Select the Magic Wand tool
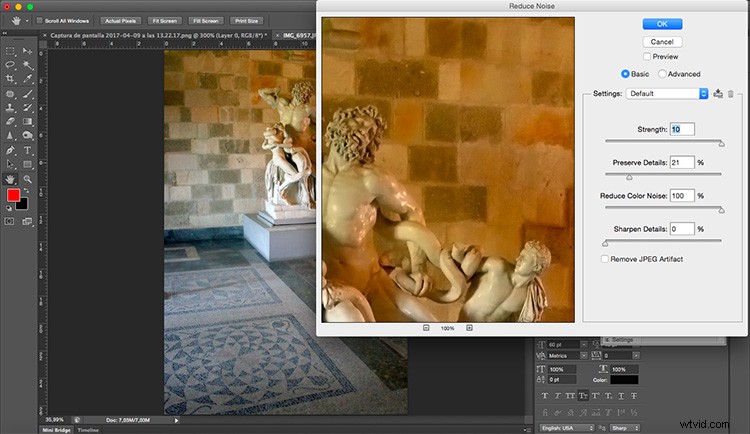 (x=27, y=65)
